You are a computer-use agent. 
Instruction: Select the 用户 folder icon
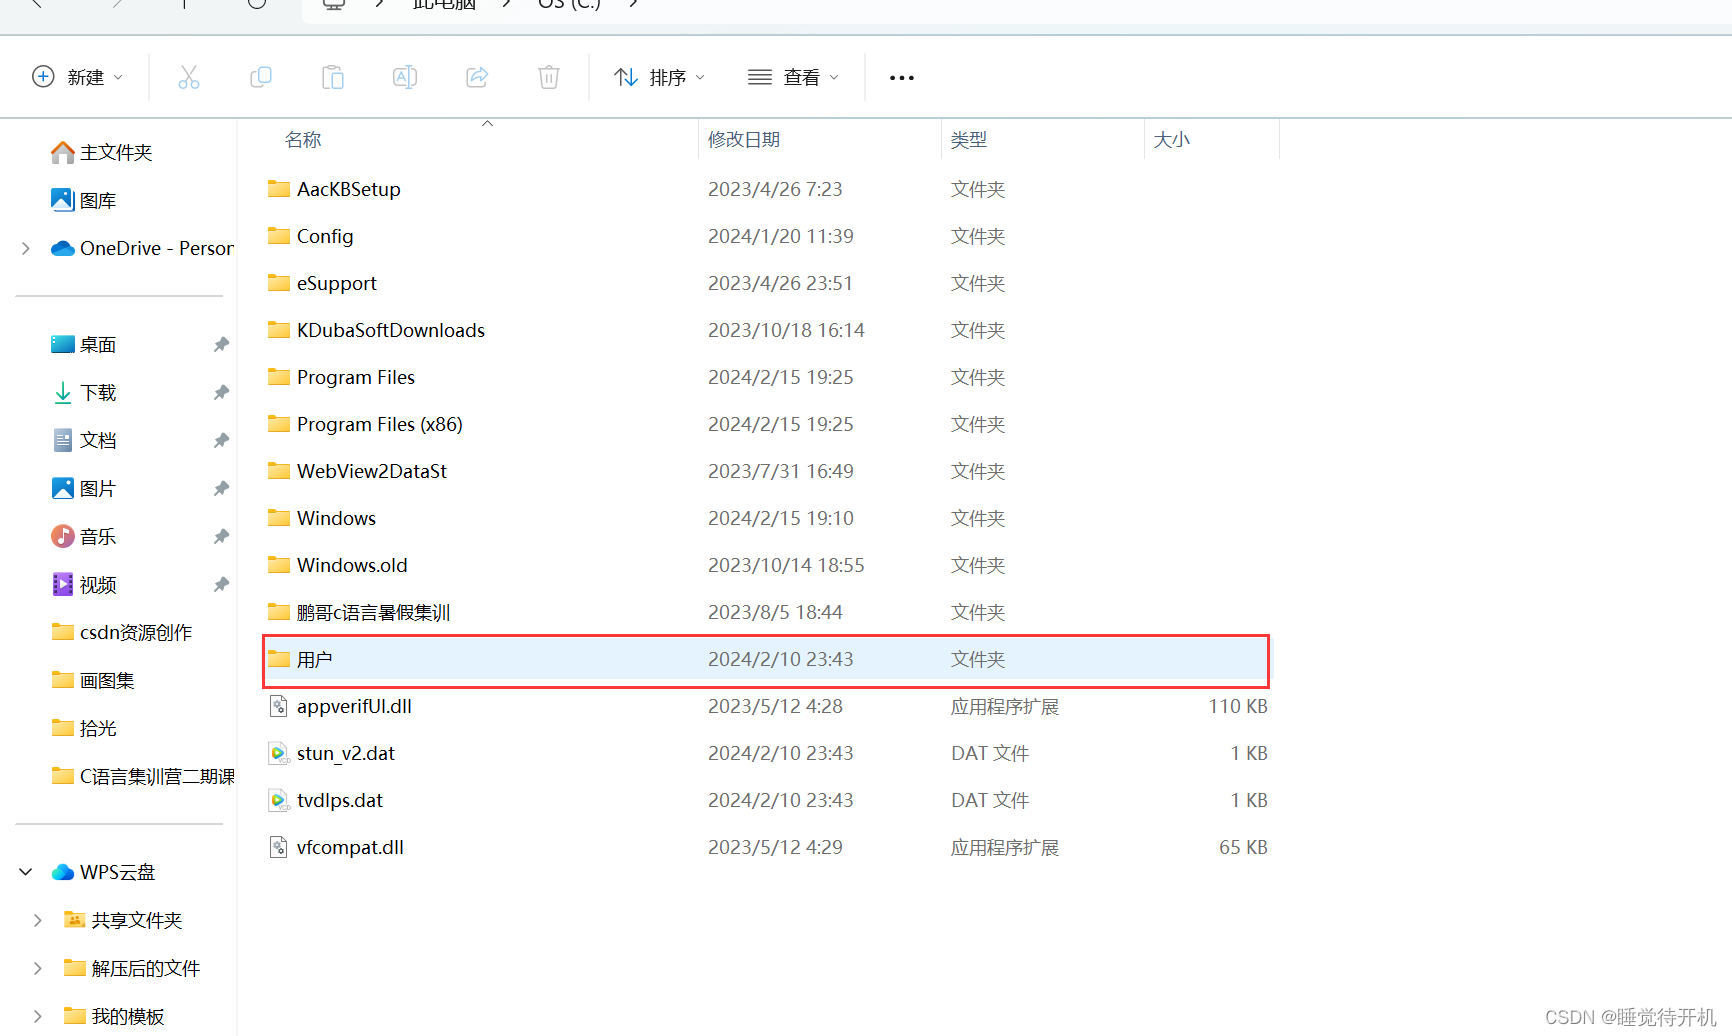tap(279, 659)
